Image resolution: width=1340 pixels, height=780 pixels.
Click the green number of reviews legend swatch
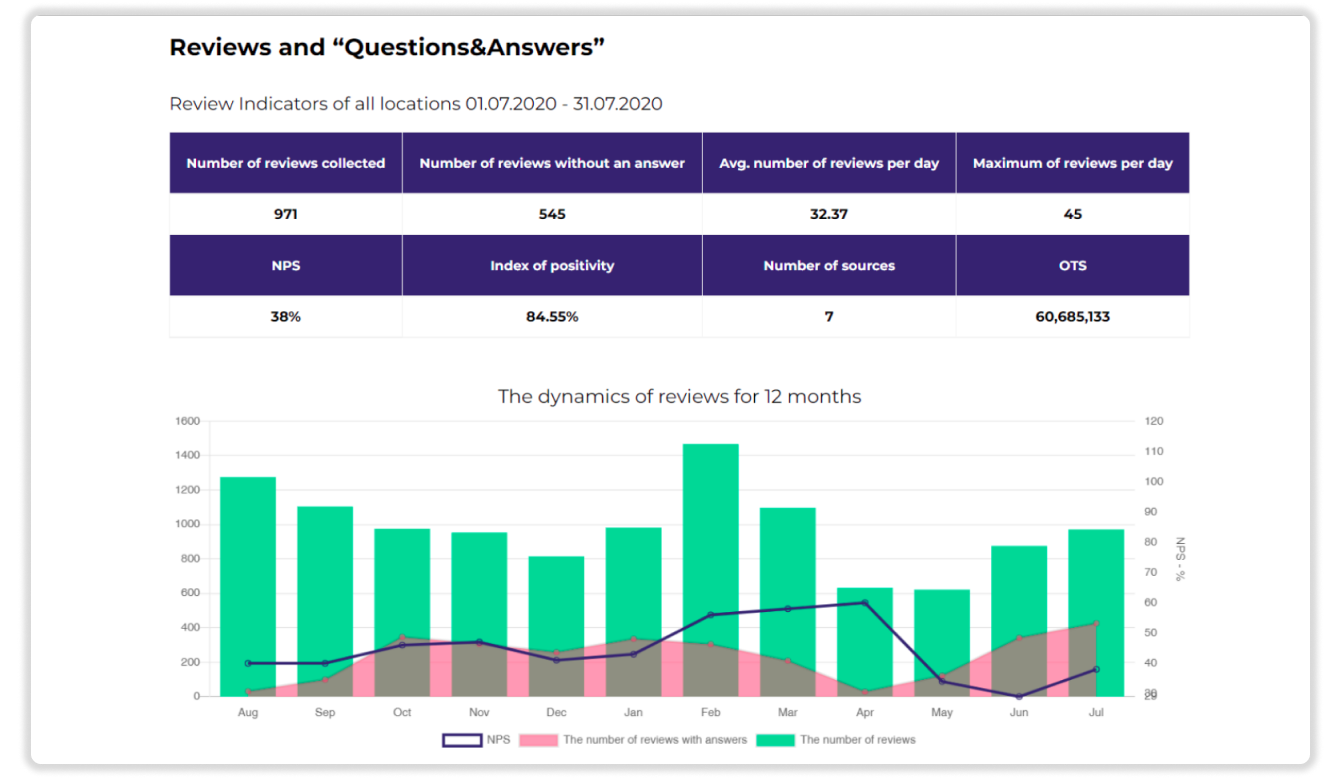pyautogui.click(x=774, y=740)
